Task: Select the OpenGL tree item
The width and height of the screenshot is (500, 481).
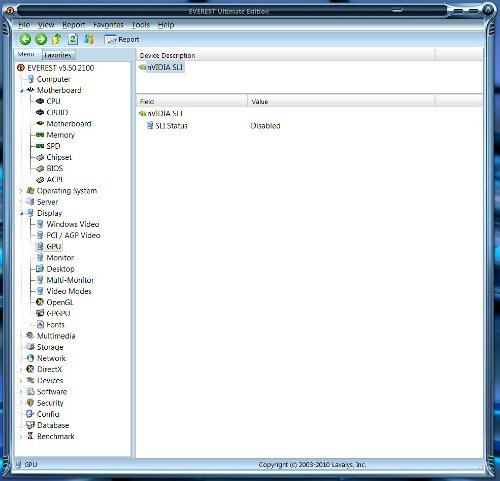Action: (x=60, y=302)
